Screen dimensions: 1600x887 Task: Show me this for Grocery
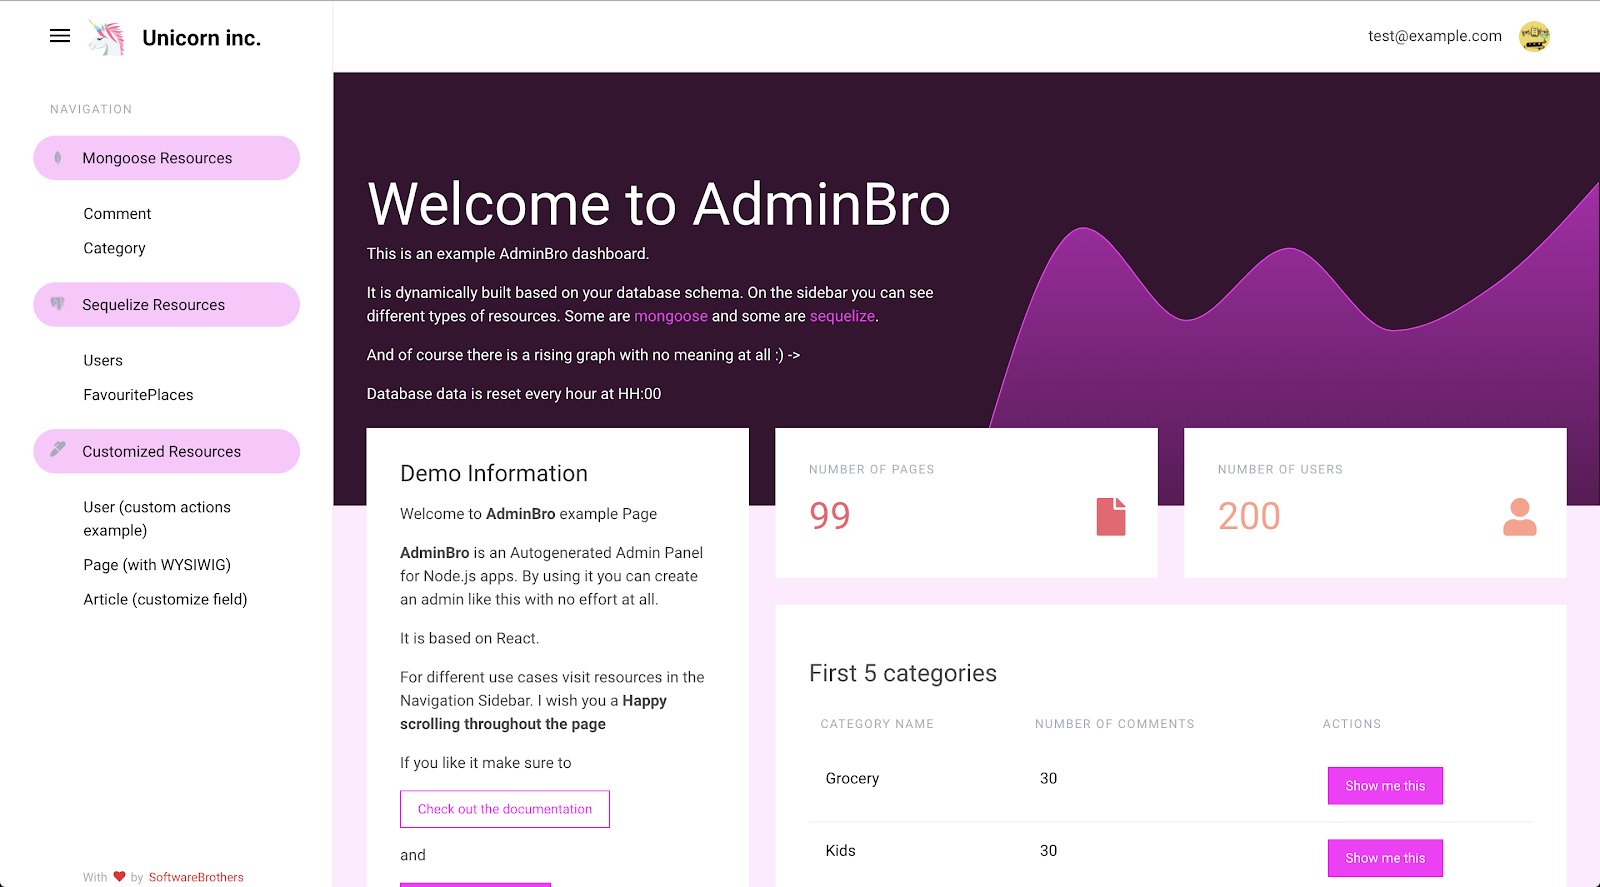coord(1385,786)
